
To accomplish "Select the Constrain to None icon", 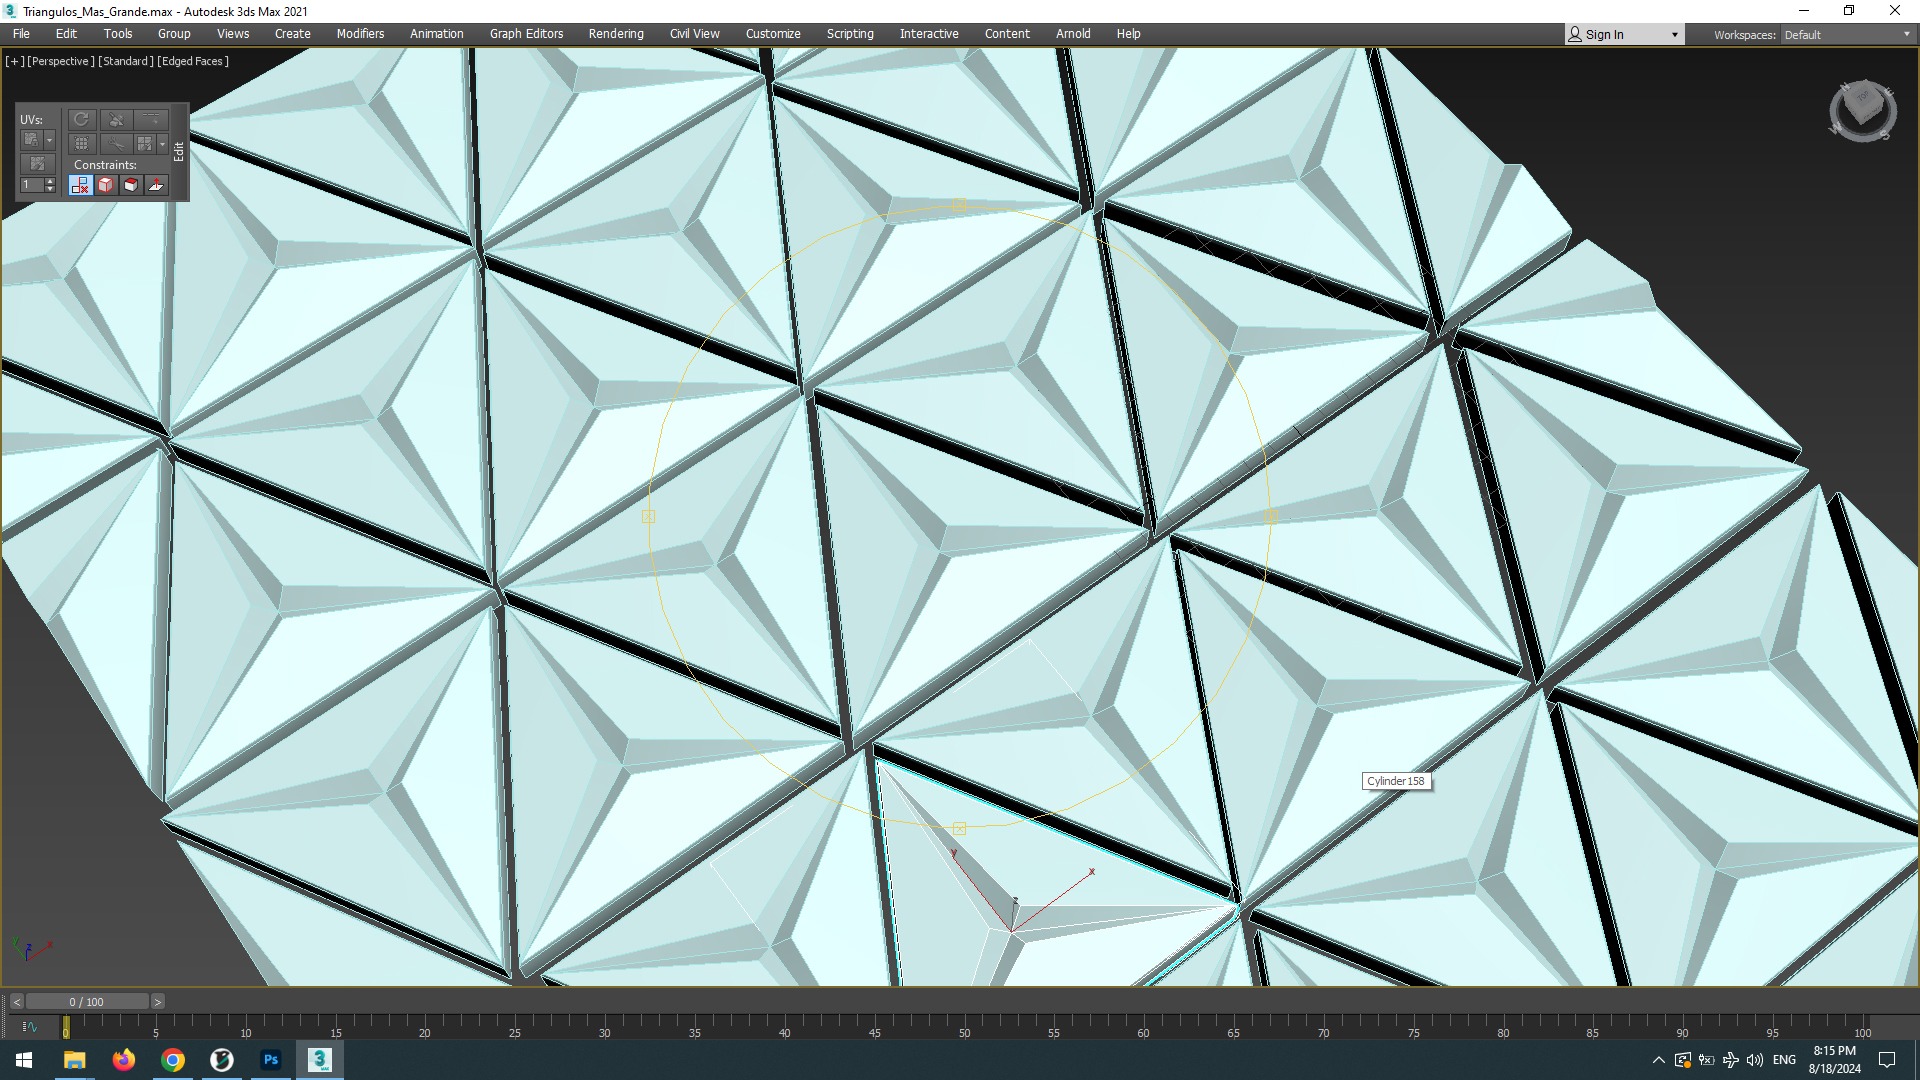I will (x=80, y=185).
